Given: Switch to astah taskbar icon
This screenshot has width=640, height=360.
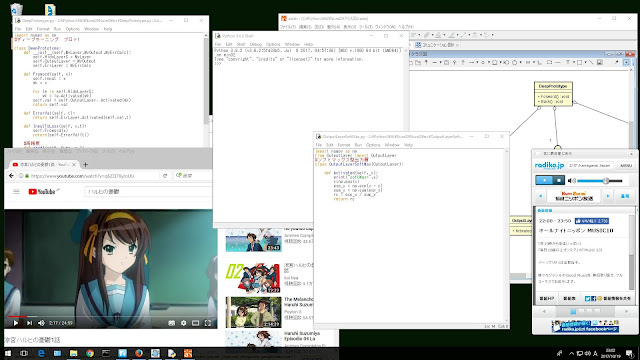Looking at the screenshot, I should (x=188, y=353).
